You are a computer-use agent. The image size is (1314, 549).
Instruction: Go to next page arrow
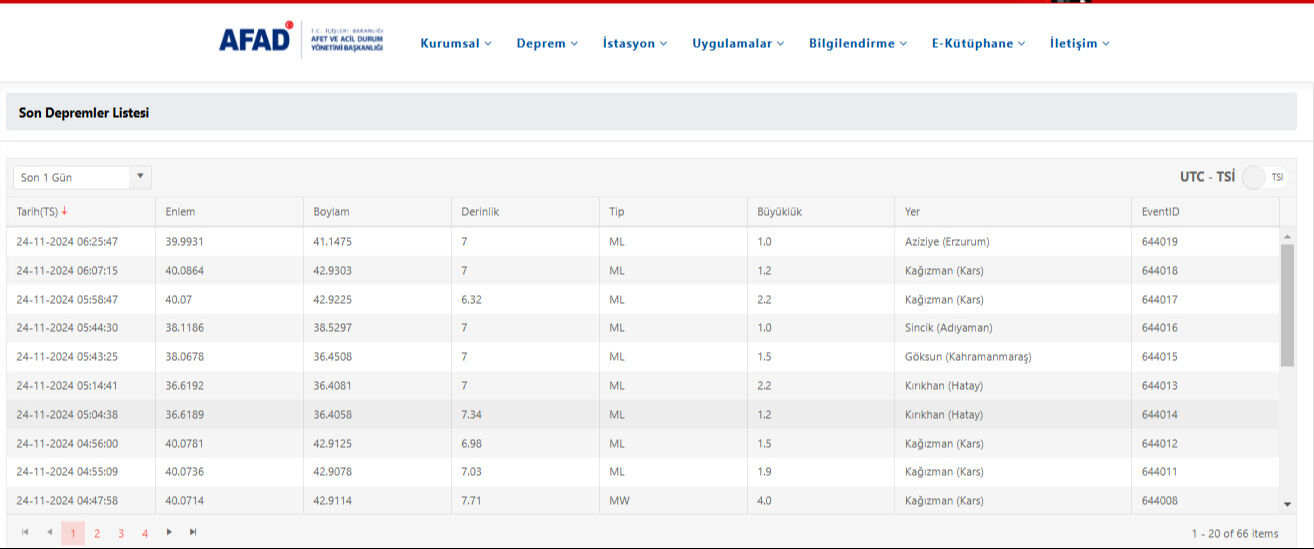pos(169,532)
